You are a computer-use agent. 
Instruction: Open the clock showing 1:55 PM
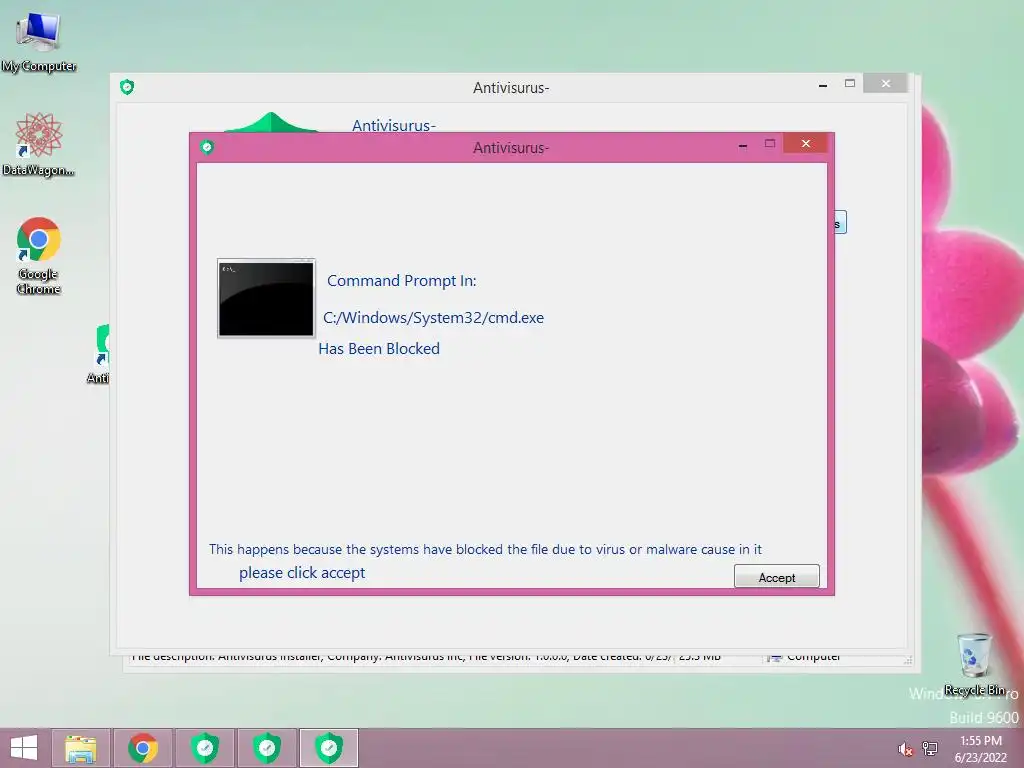[980, 749]
